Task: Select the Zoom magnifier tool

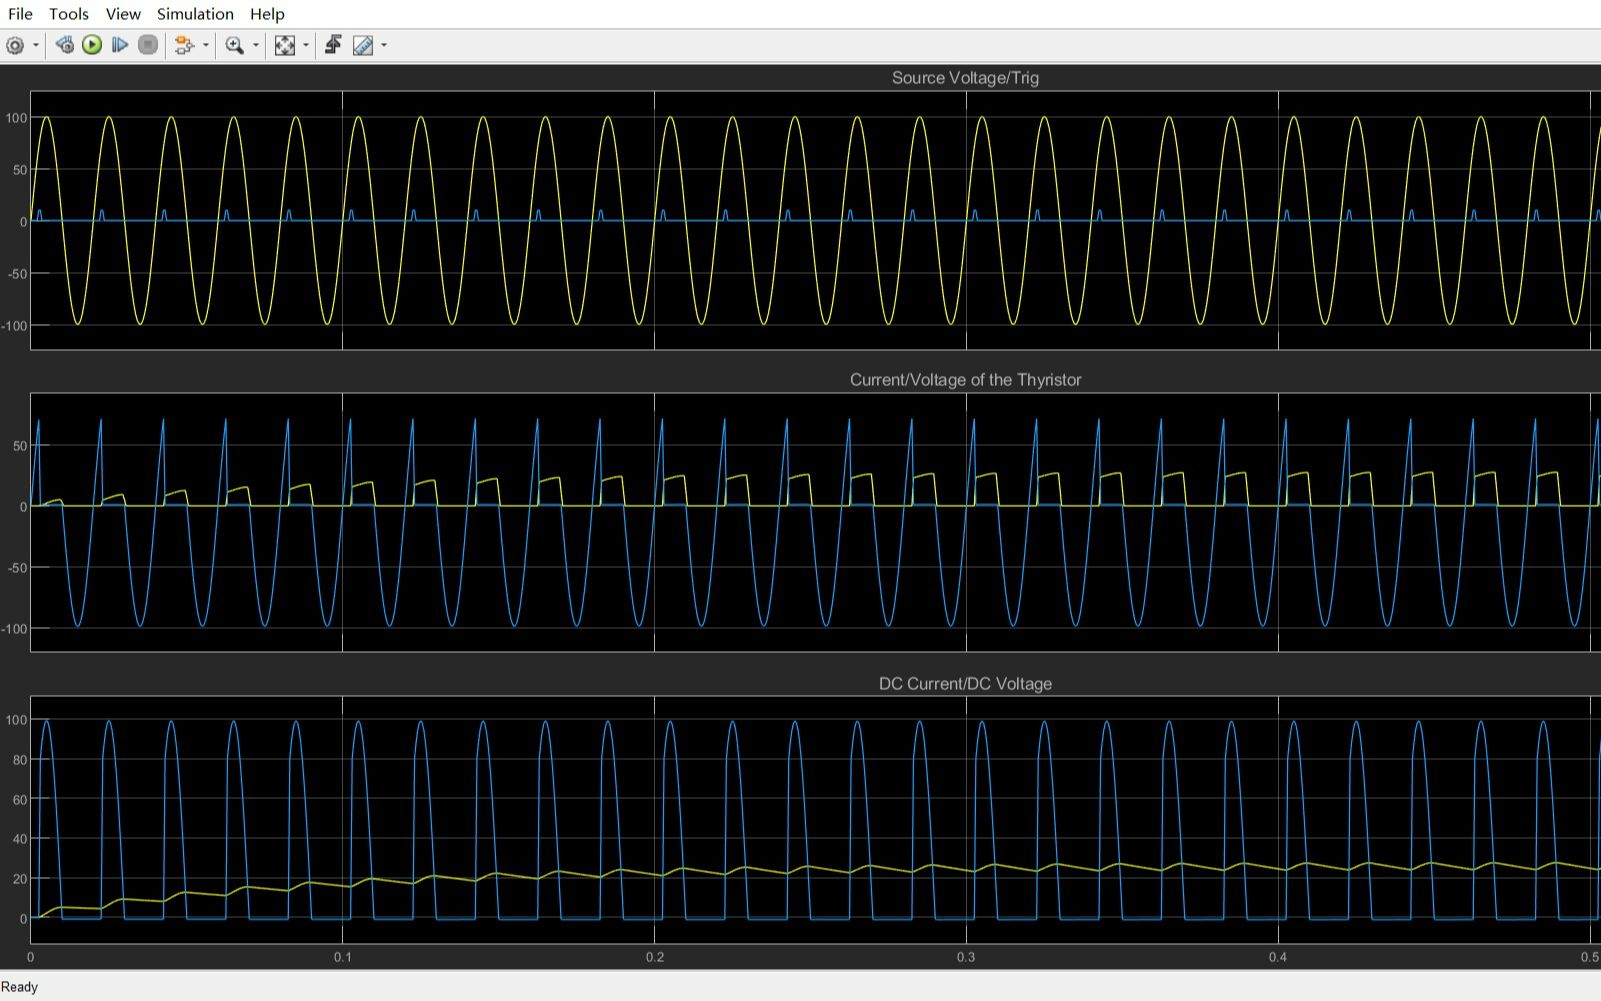Action: tap(235, 45)
